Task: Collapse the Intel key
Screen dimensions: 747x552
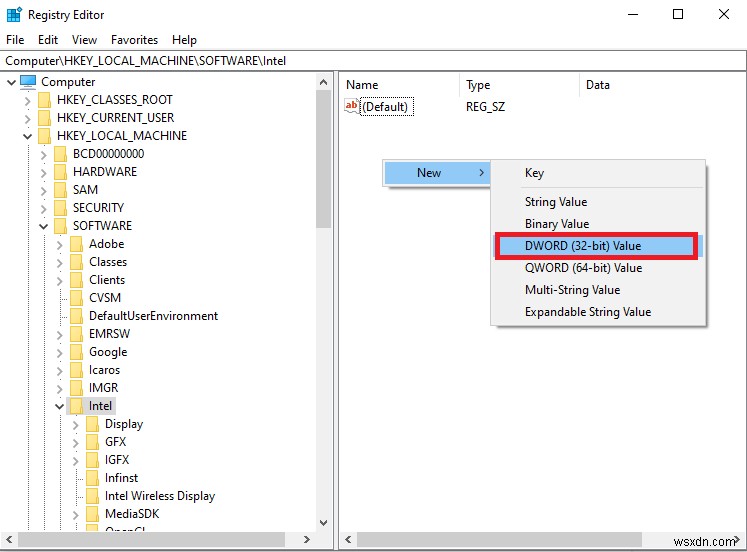Action: pos(60,407)
